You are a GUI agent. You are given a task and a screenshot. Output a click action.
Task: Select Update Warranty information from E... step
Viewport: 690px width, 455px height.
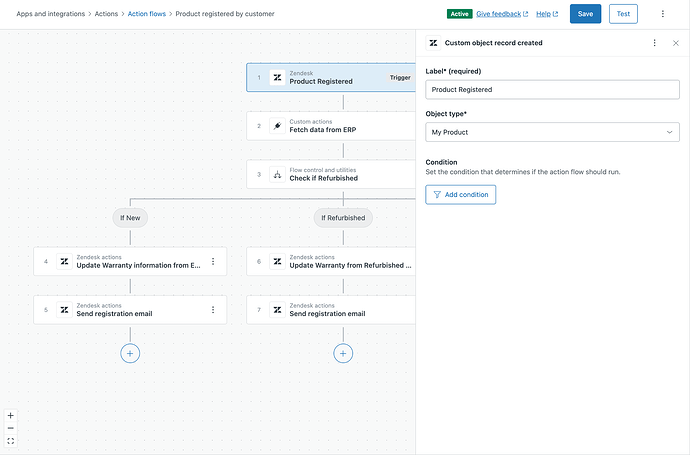coord(130,261)
